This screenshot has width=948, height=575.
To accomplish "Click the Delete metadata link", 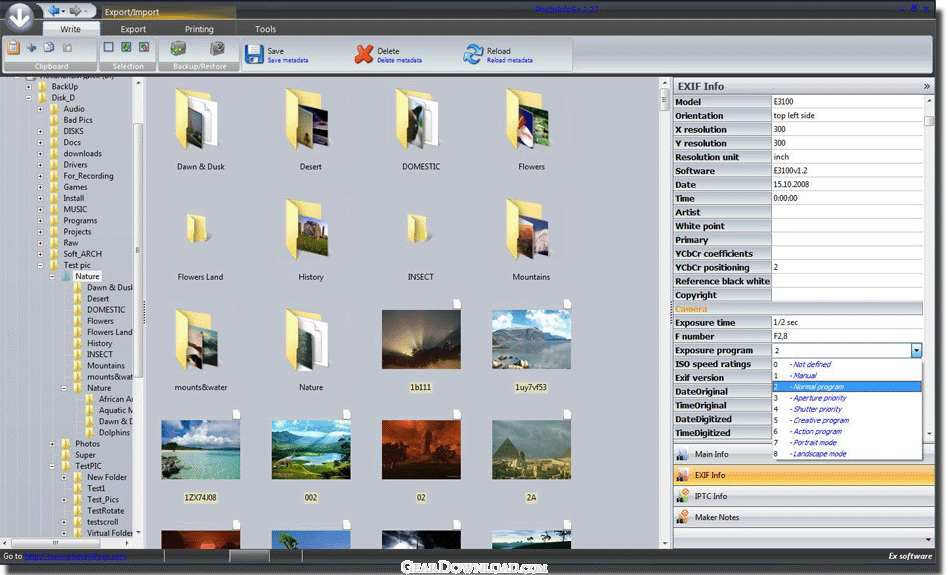I will [400, 60].
